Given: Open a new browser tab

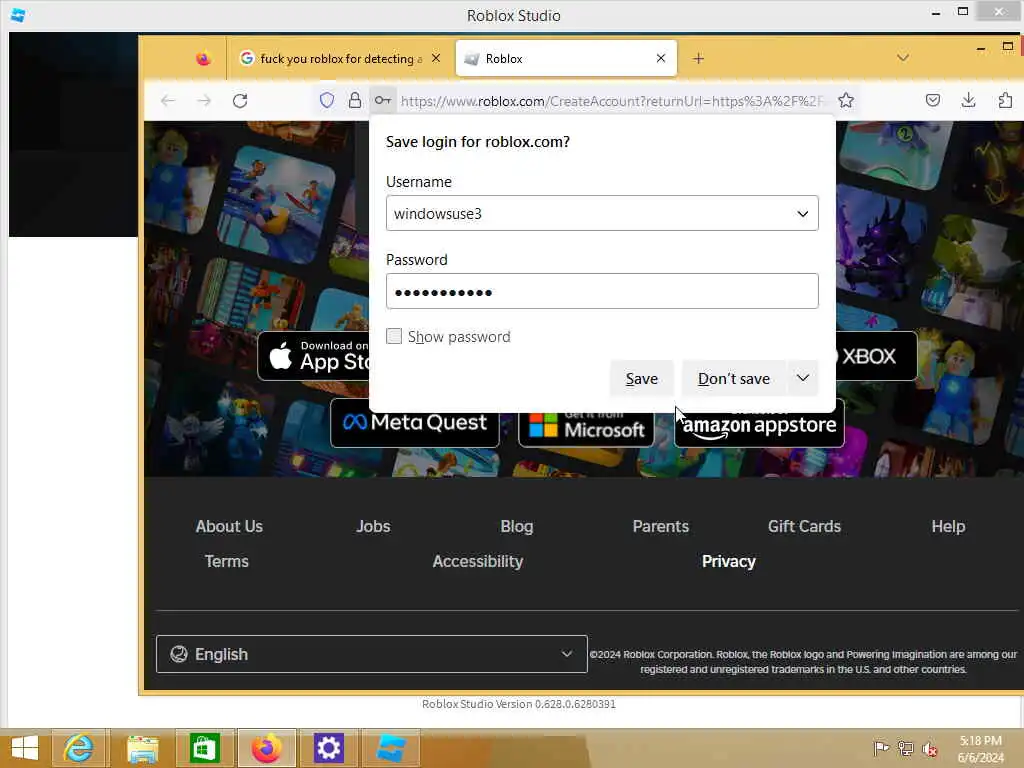Looking at the screenshot, I should click(698, 59).
